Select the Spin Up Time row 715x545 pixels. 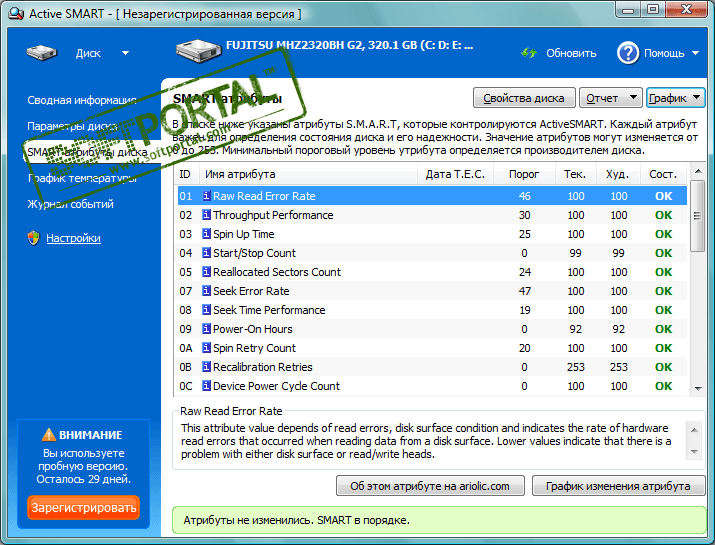click(x=432, y=234)
